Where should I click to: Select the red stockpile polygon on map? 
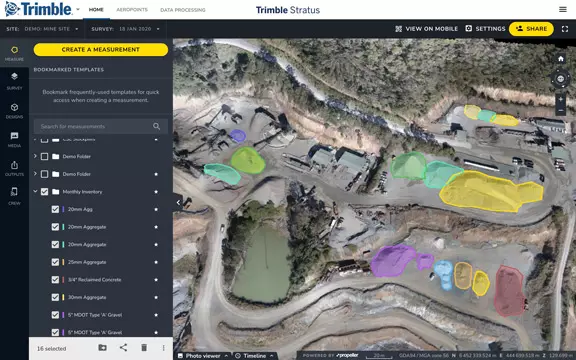coord(509,291)
